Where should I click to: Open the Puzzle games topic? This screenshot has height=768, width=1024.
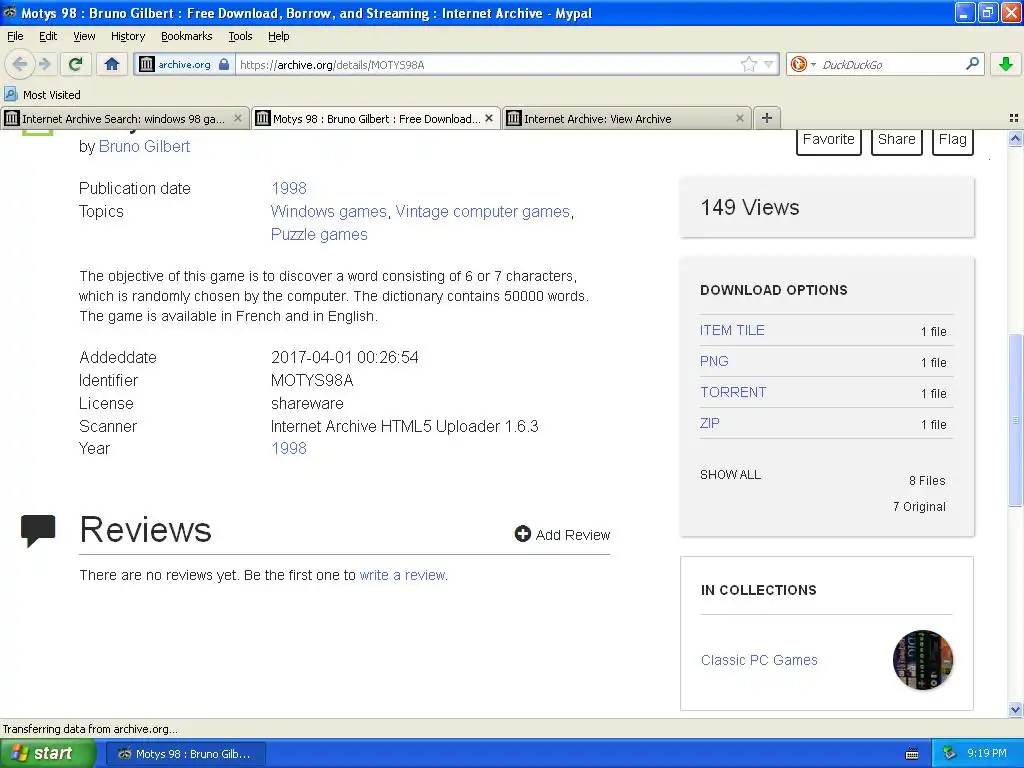[319, 234]
